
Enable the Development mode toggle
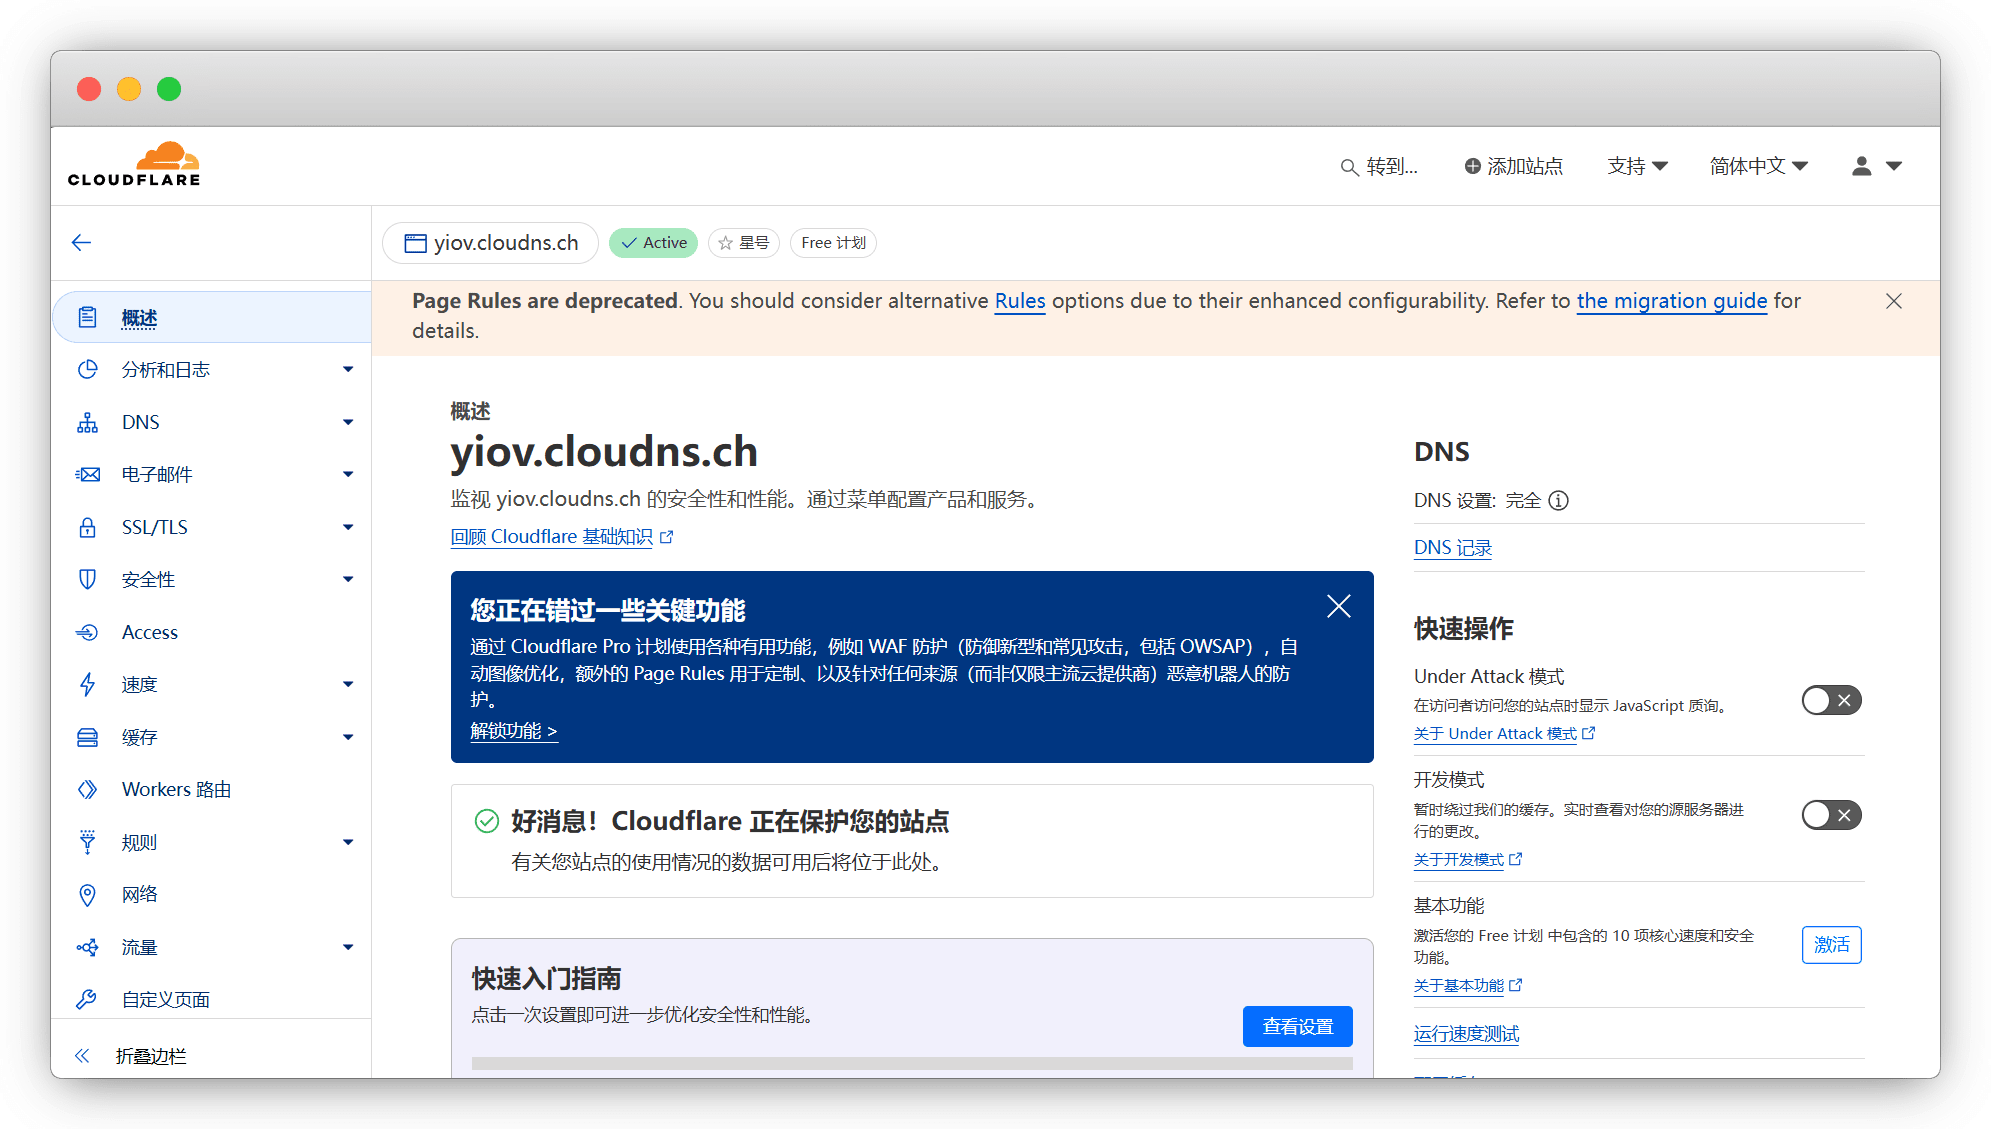[1830, 815]
